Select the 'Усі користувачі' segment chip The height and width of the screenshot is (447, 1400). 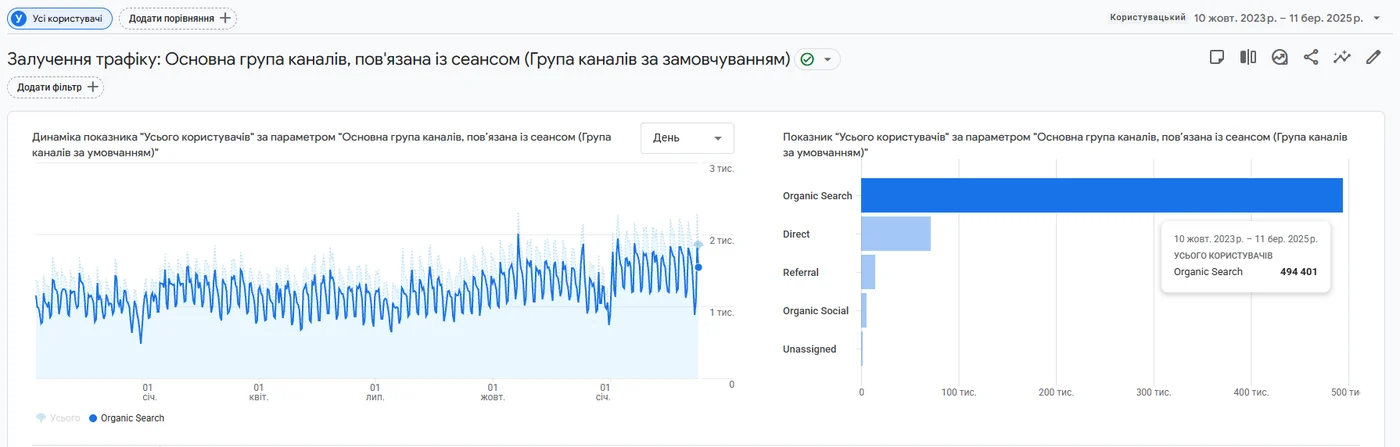point(58,18)
